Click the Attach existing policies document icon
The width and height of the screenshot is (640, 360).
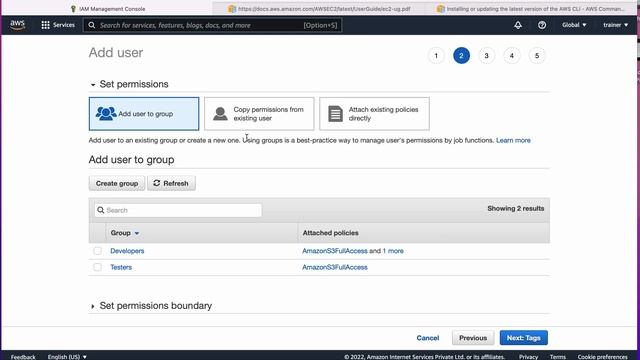click(336, 113)
